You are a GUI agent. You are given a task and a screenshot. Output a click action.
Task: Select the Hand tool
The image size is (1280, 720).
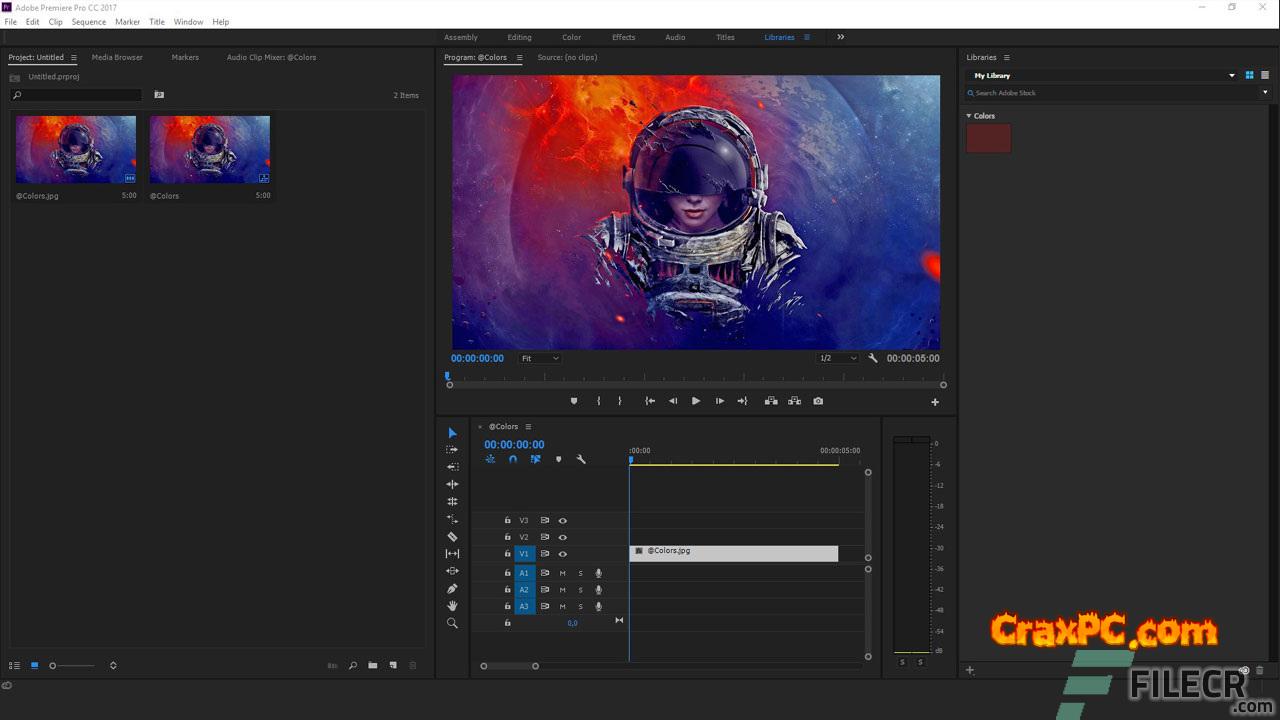coord(452,605)
